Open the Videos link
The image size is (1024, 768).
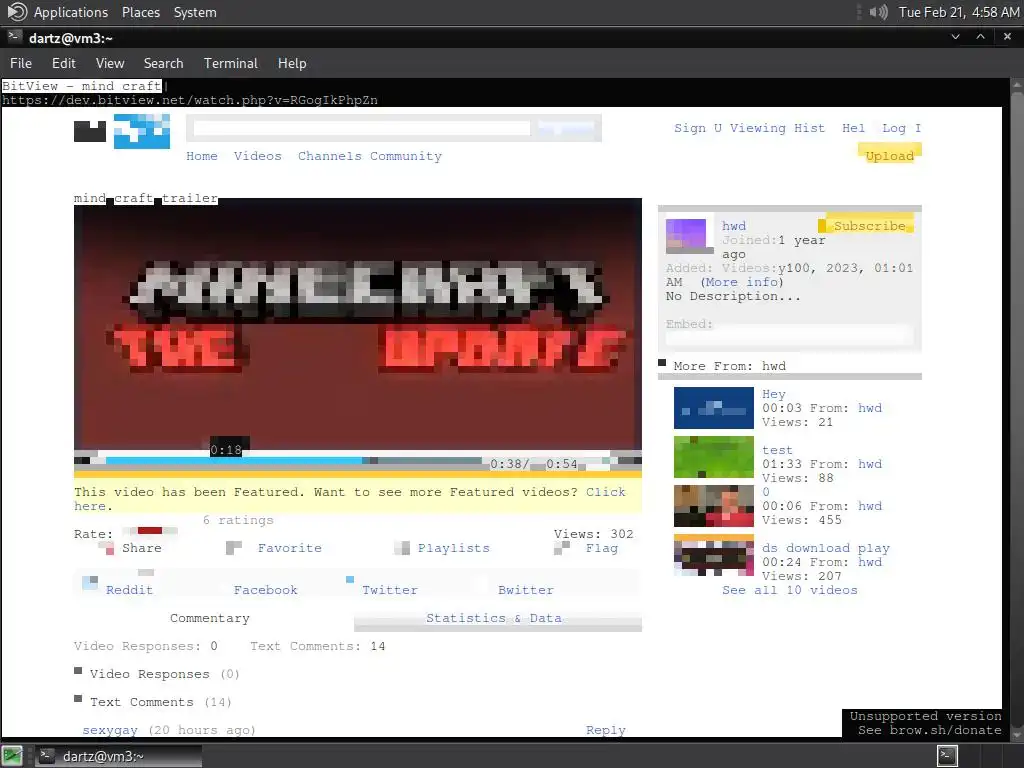coord(258,156)
